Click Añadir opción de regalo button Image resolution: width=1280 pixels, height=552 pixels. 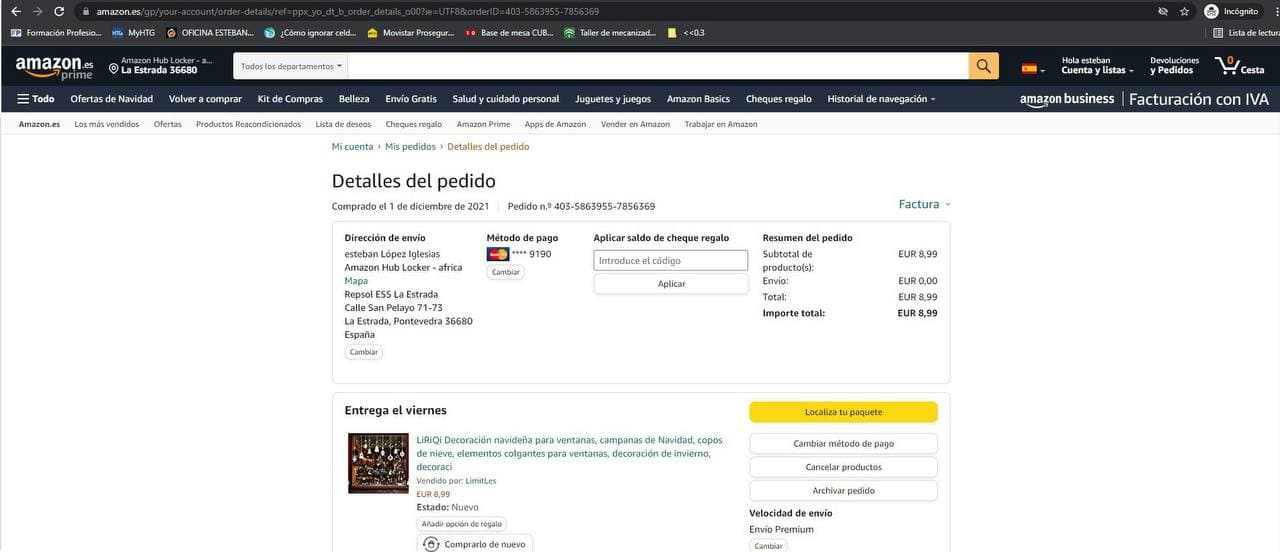(x=461, y=524)
